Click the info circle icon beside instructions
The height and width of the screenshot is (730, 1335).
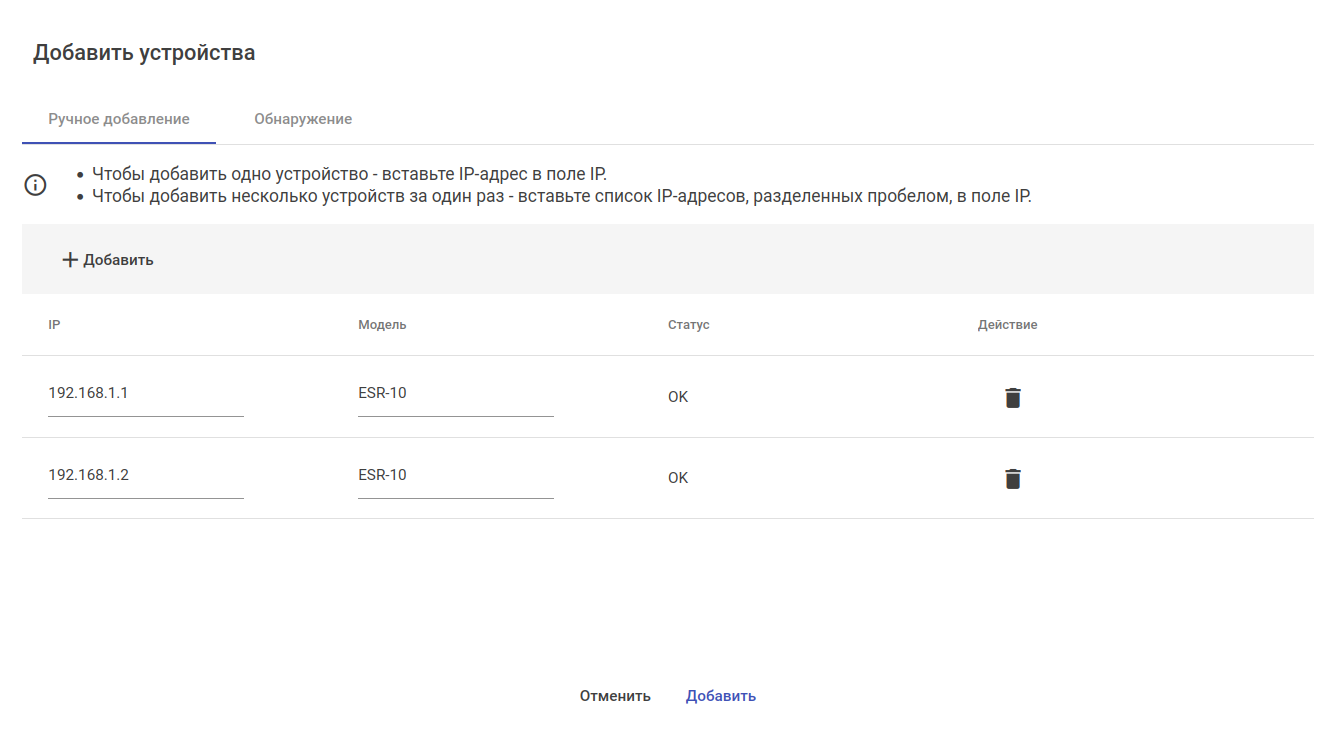click(x=35, y=185)
